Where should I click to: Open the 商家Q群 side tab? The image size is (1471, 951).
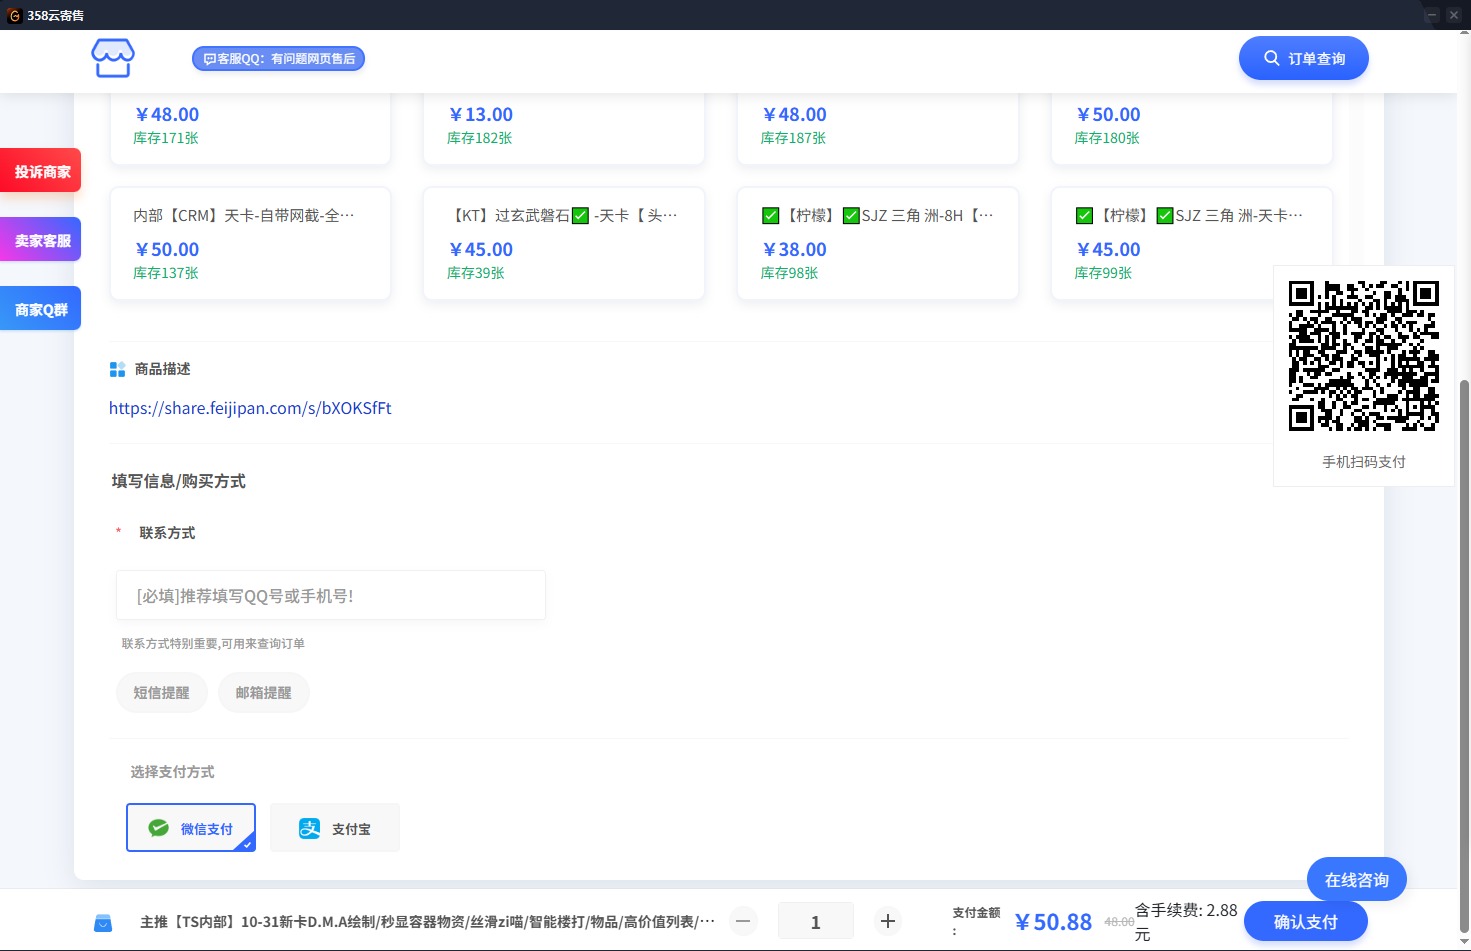coord(41,309)
